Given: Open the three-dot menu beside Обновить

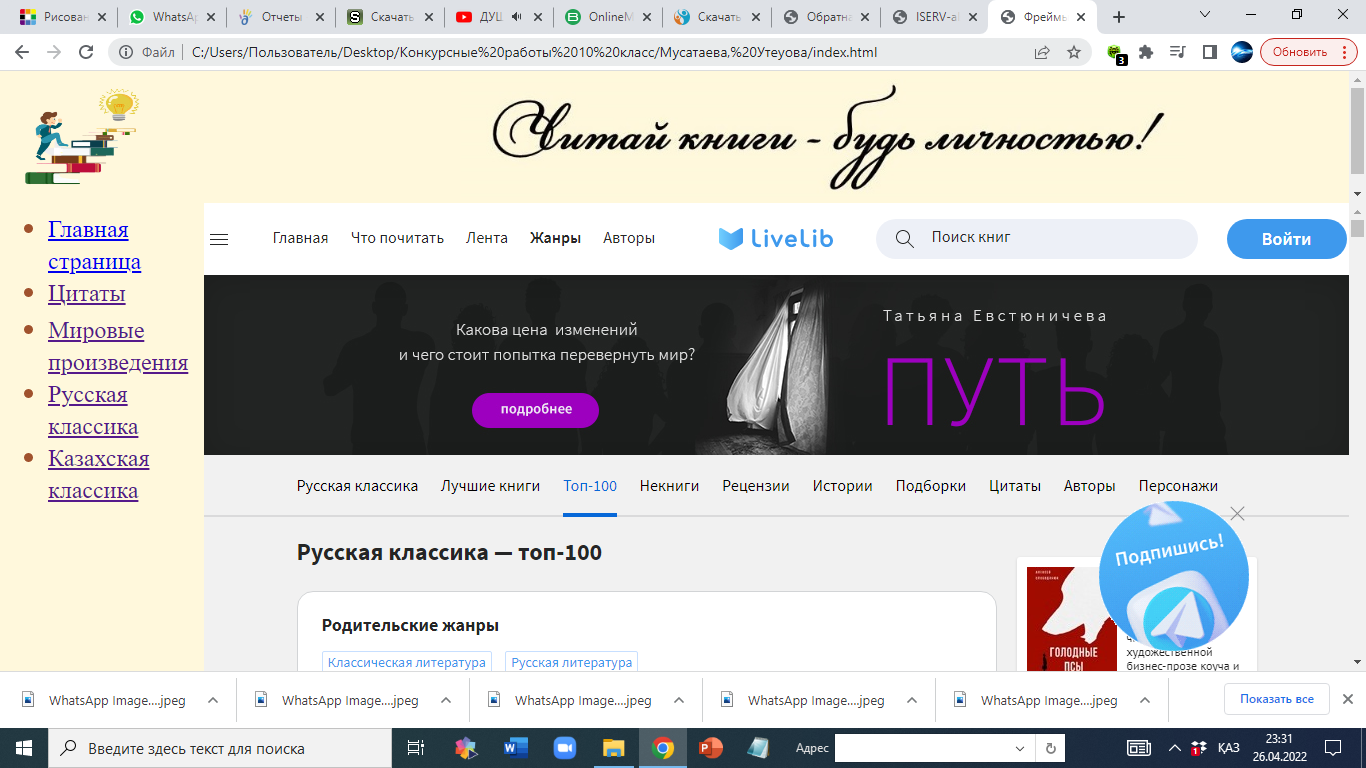Looking at the screenshot, I should pyautogui.click(x=1346, y=52).
